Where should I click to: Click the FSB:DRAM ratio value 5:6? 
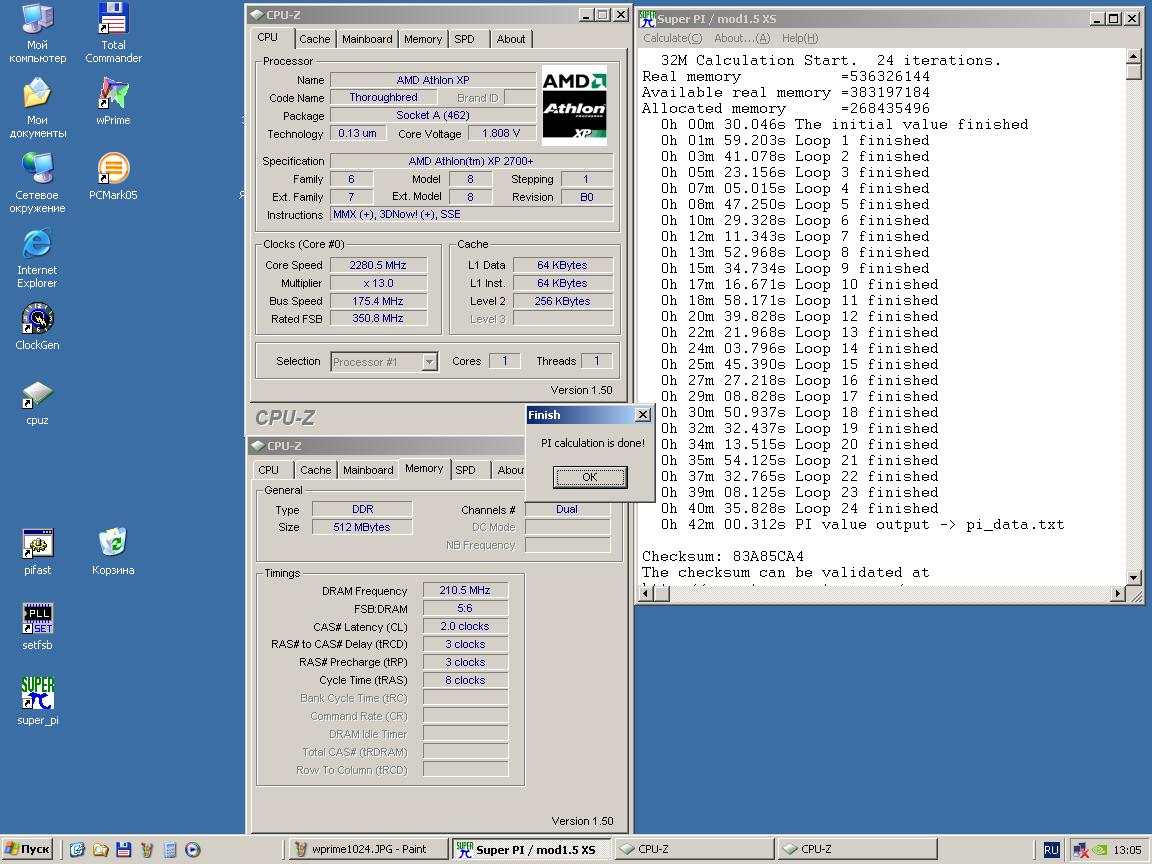465,608
